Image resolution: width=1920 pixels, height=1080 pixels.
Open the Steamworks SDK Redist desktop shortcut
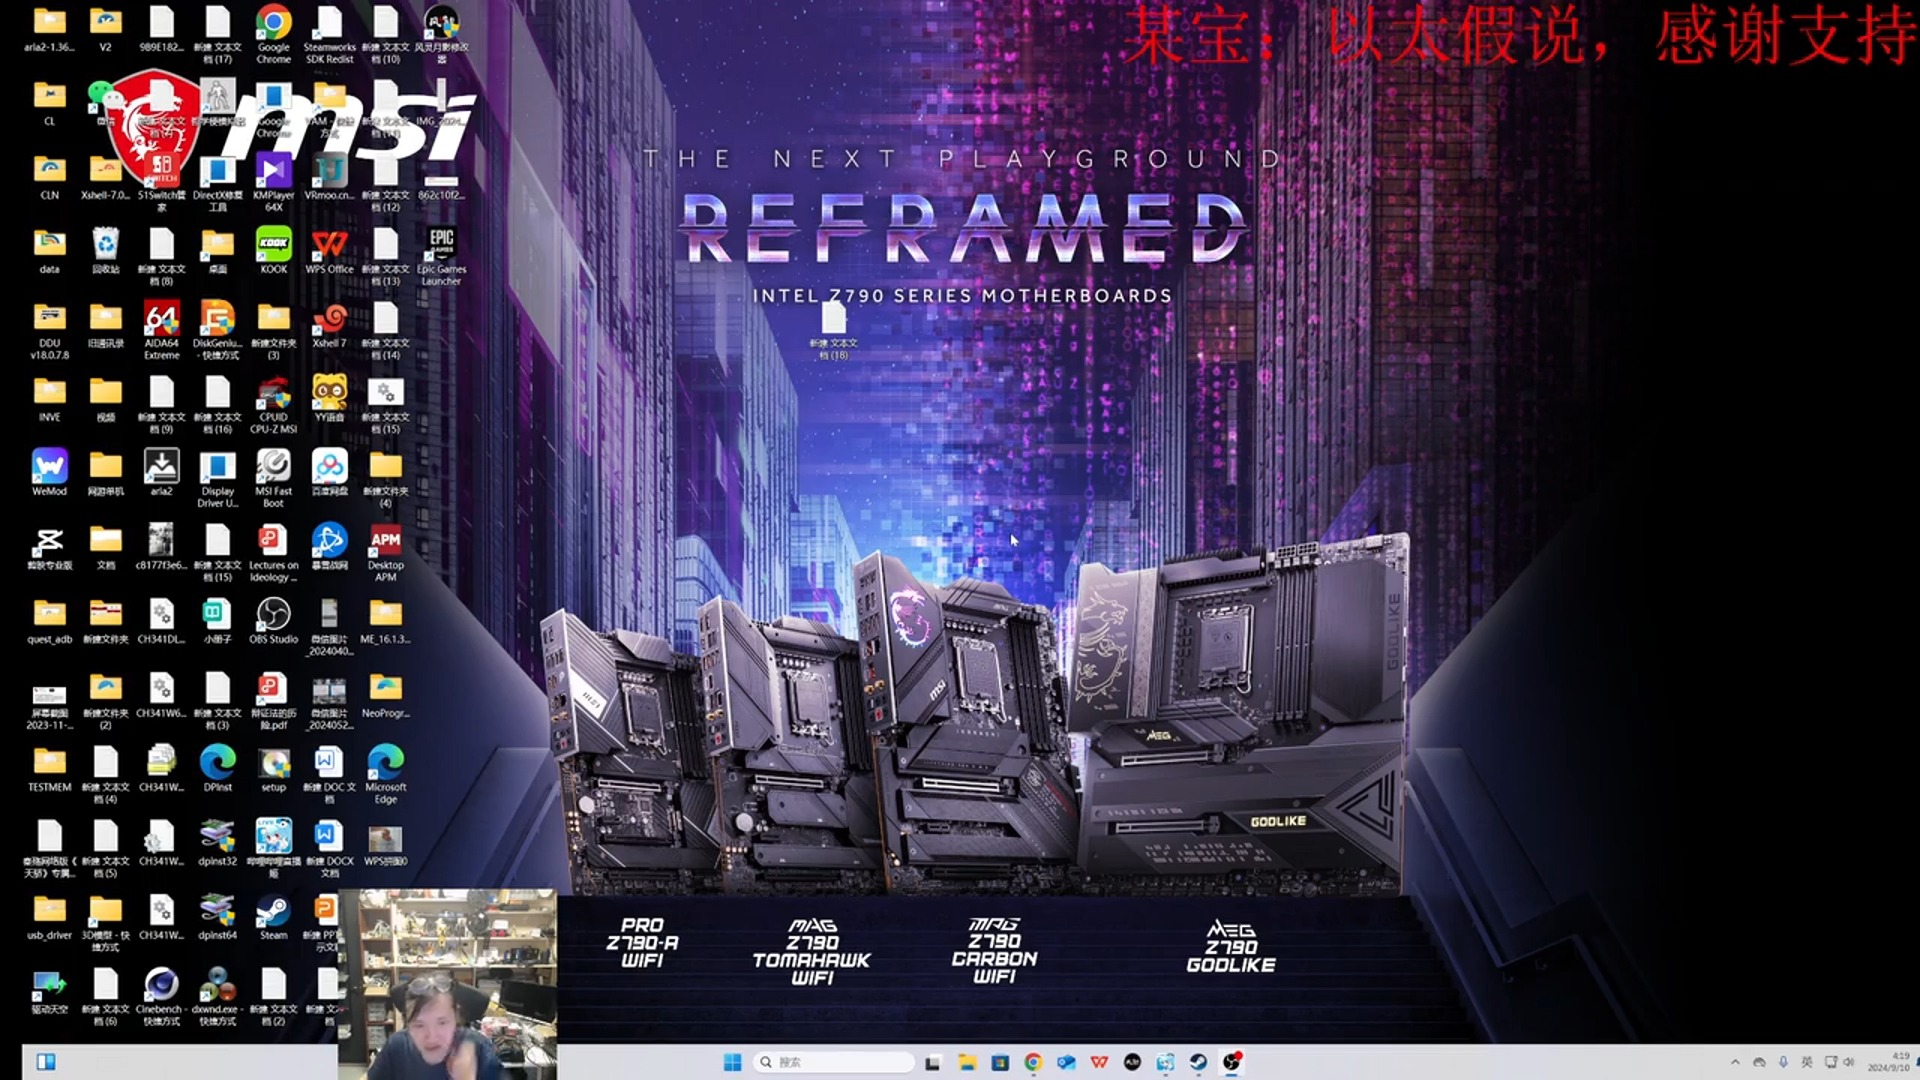click(x=329, y=34)
